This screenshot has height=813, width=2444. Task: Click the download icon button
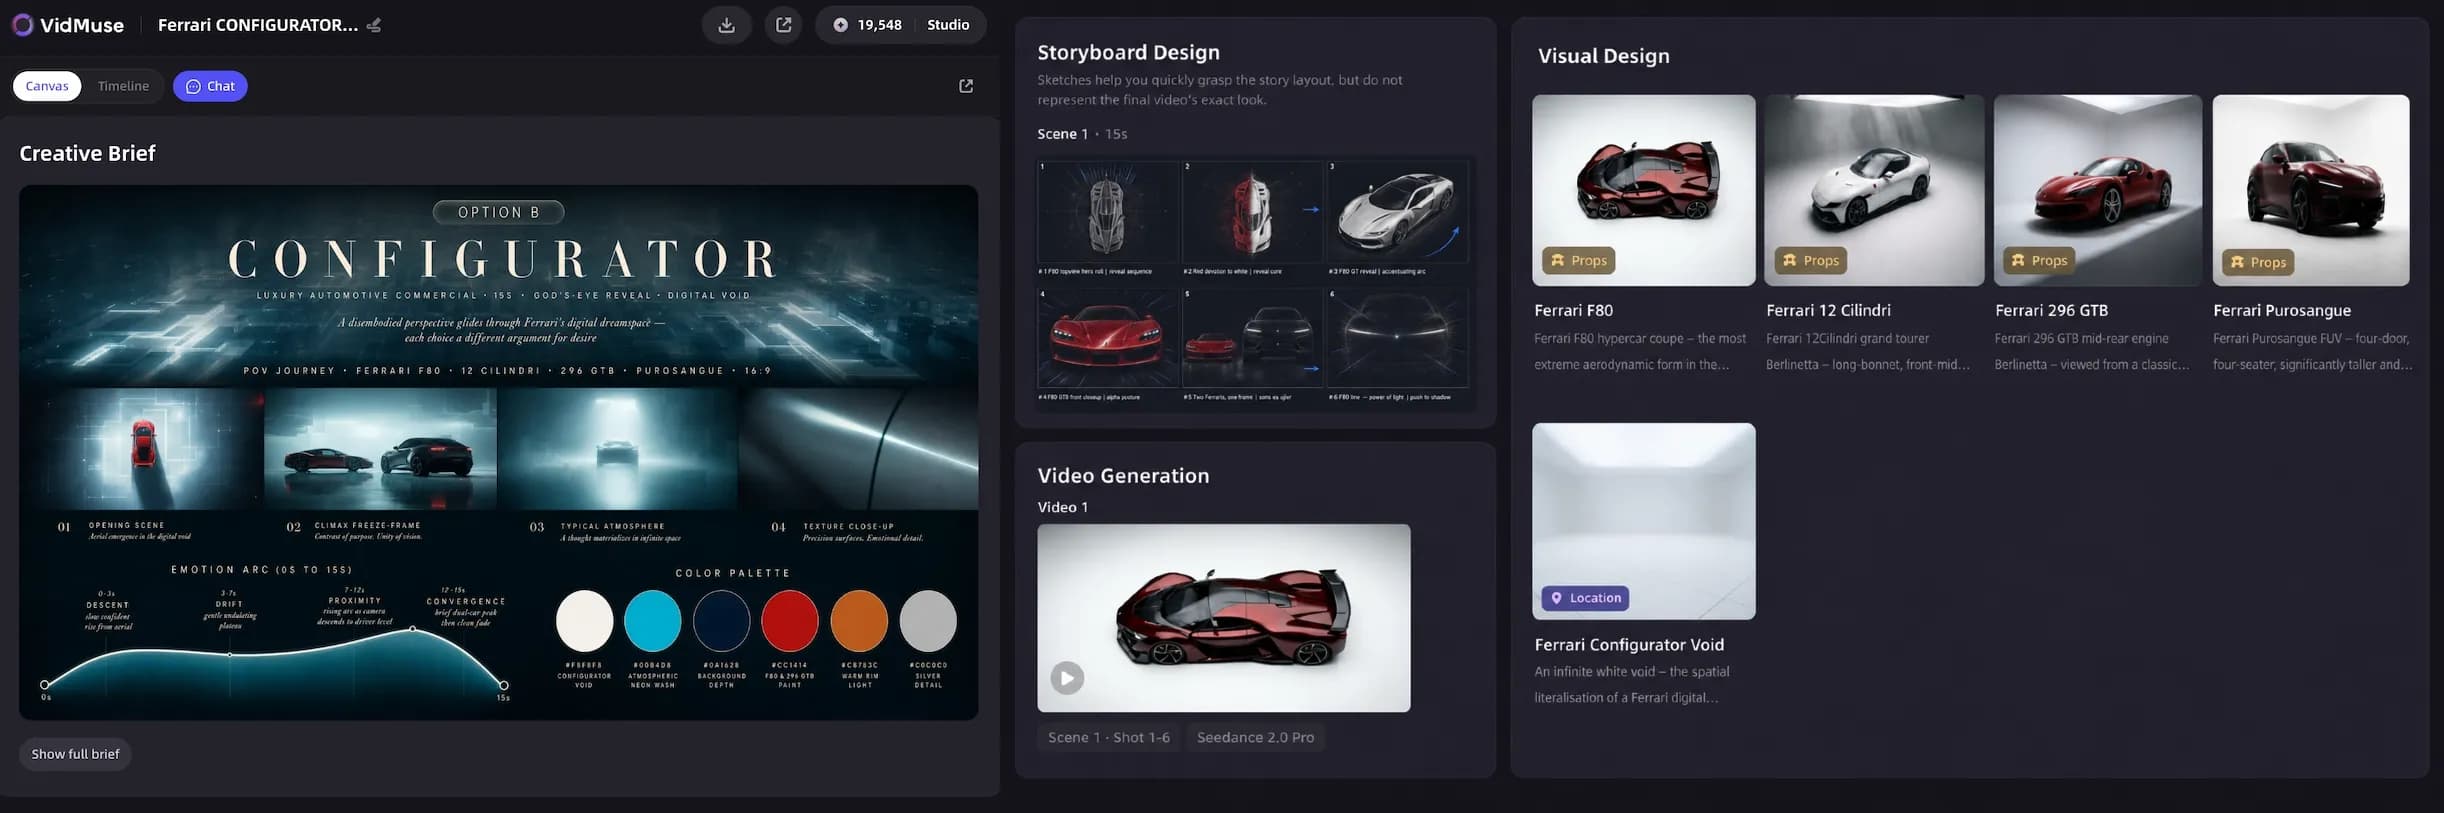pyautogui.click(x=727, y=25)
